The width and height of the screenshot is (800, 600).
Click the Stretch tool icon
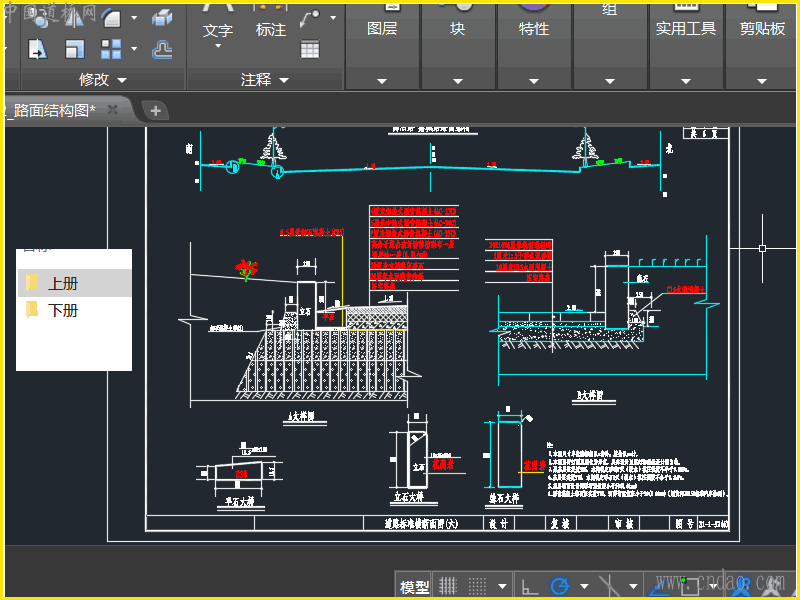38,48
